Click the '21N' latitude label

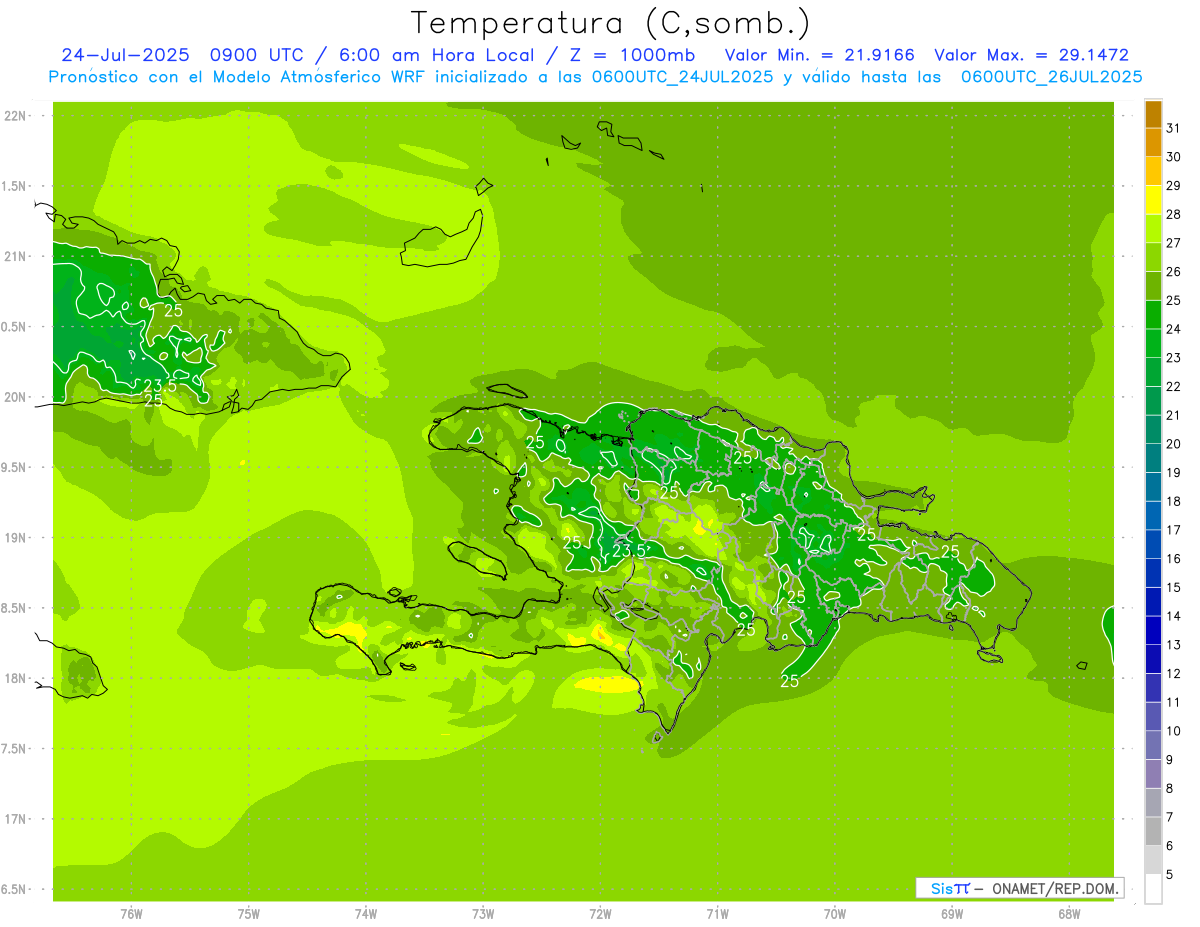(15, 256)
